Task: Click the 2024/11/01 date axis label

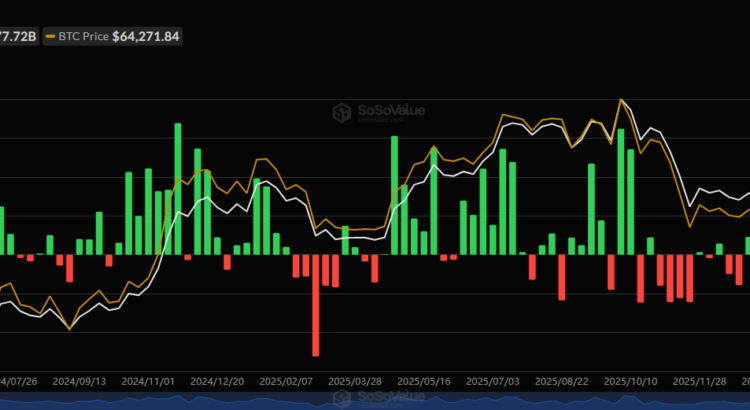Action: click(148, 382)
